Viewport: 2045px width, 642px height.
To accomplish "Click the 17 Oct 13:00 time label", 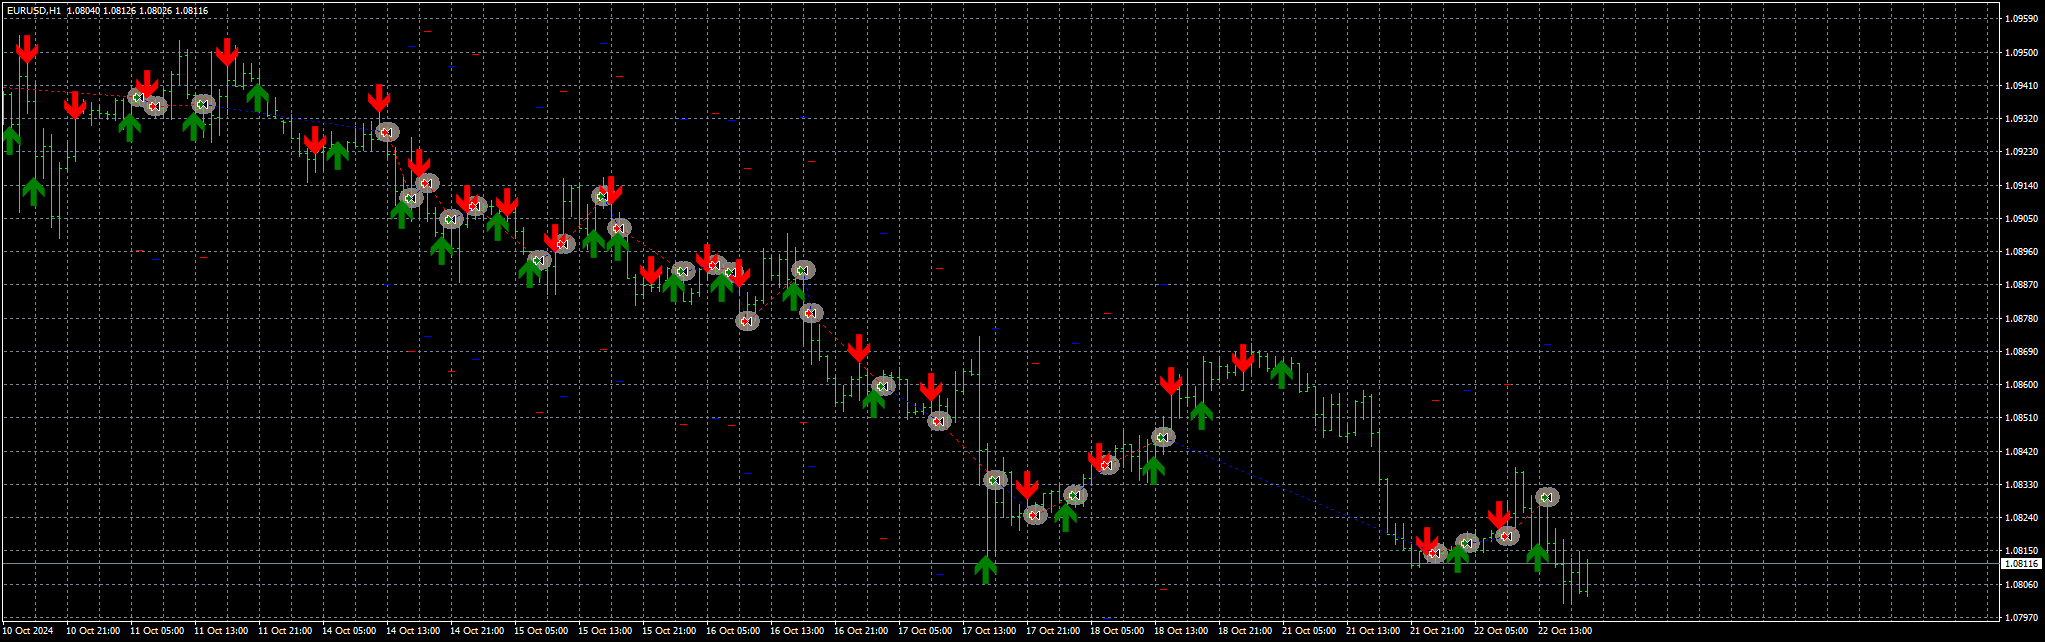I will pos(989,631).
